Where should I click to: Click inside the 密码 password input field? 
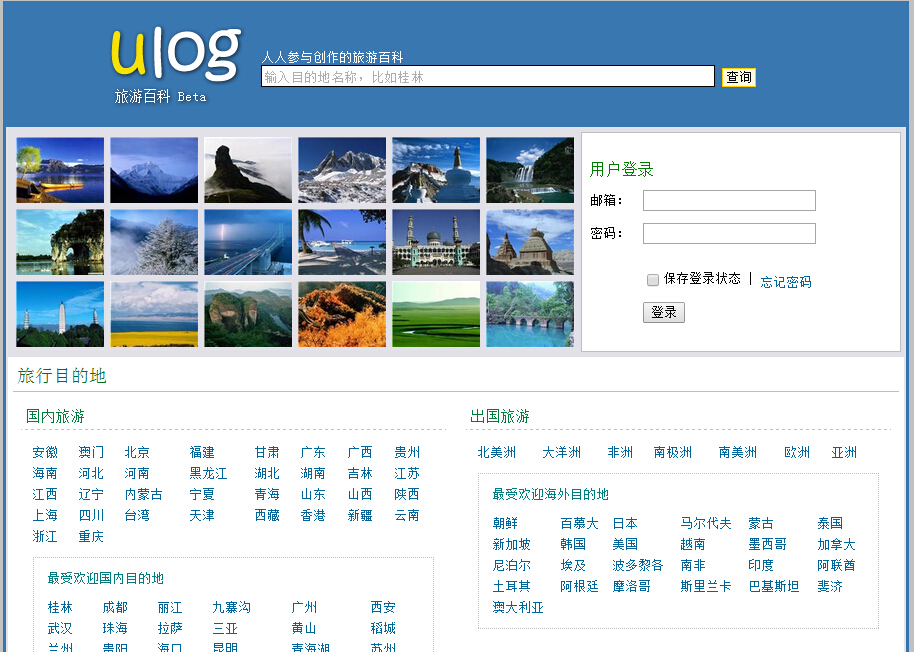pos(729,233)
